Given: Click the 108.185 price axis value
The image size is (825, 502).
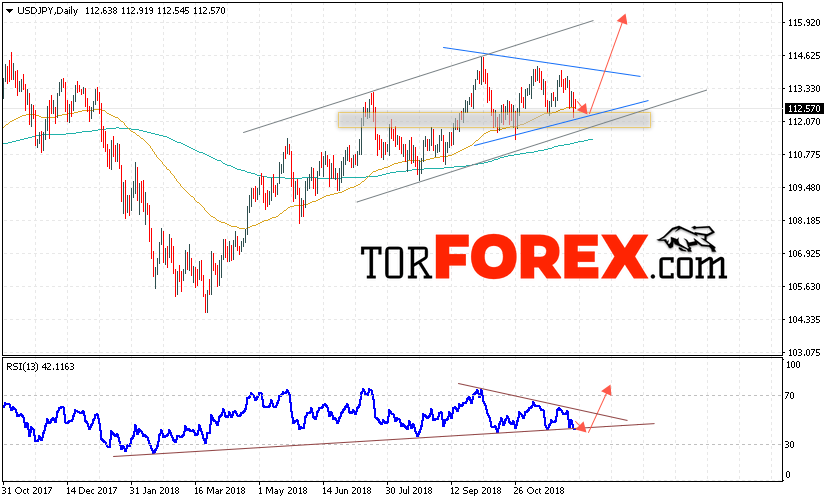Looking at the screenshot, I should pyautogui.click(x=804, y=220).
